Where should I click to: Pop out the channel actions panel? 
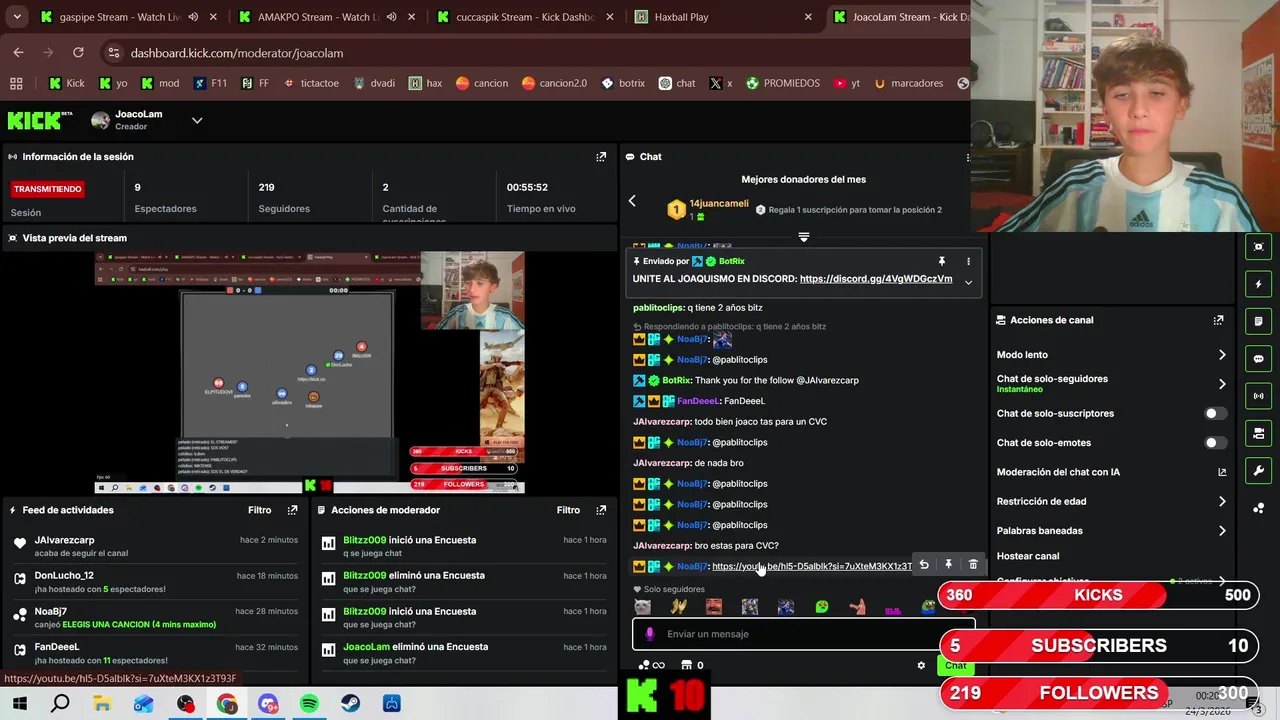click(x=1218, y=320)
